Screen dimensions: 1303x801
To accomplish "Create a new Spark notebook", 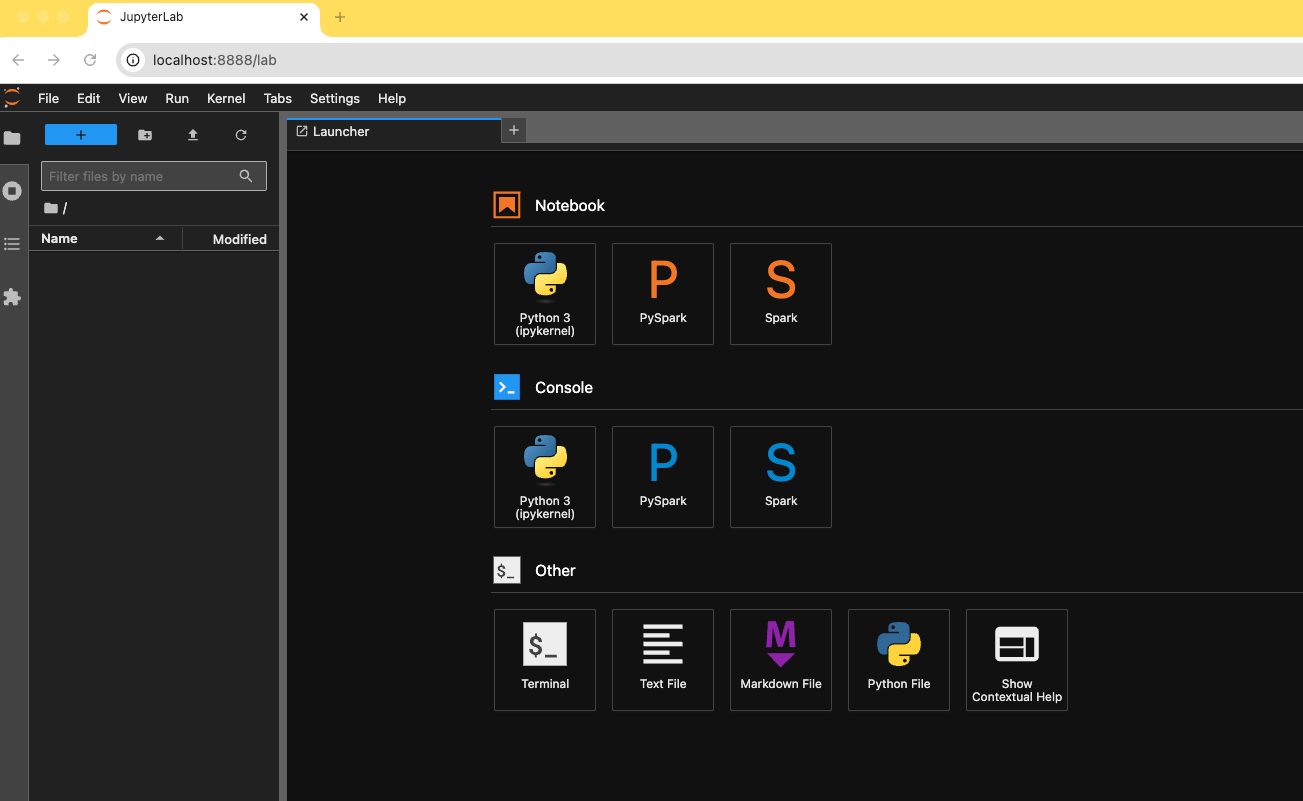I will pos(781,294).
